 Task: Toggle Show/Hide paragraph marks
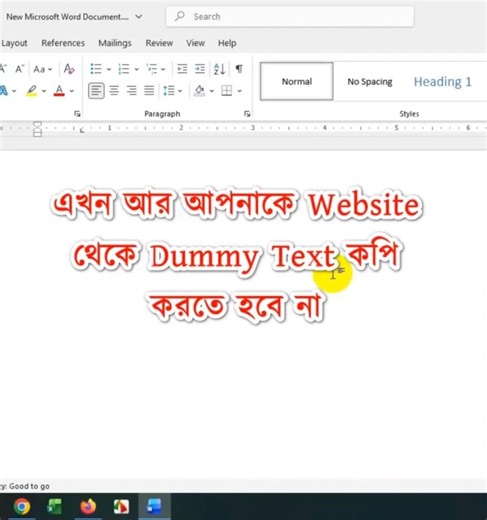[x=239, y=69]
